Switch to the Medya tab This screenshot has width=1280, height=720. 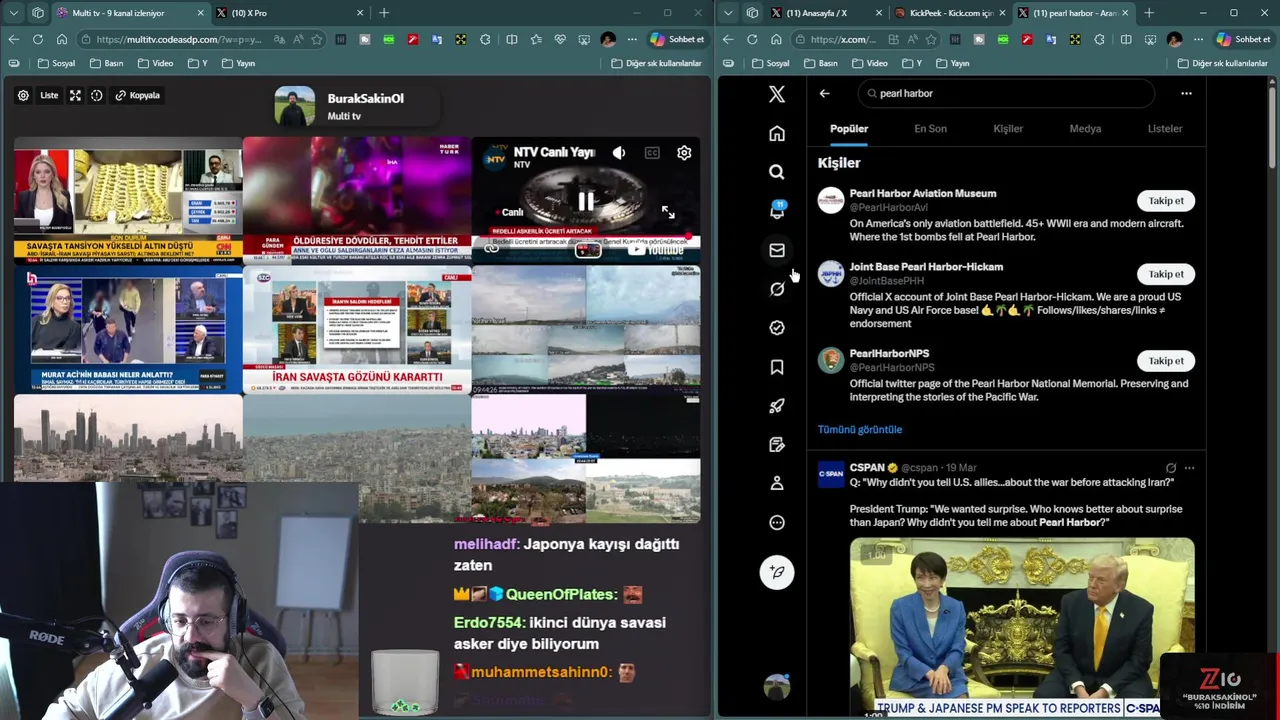tap(1085, 129)
